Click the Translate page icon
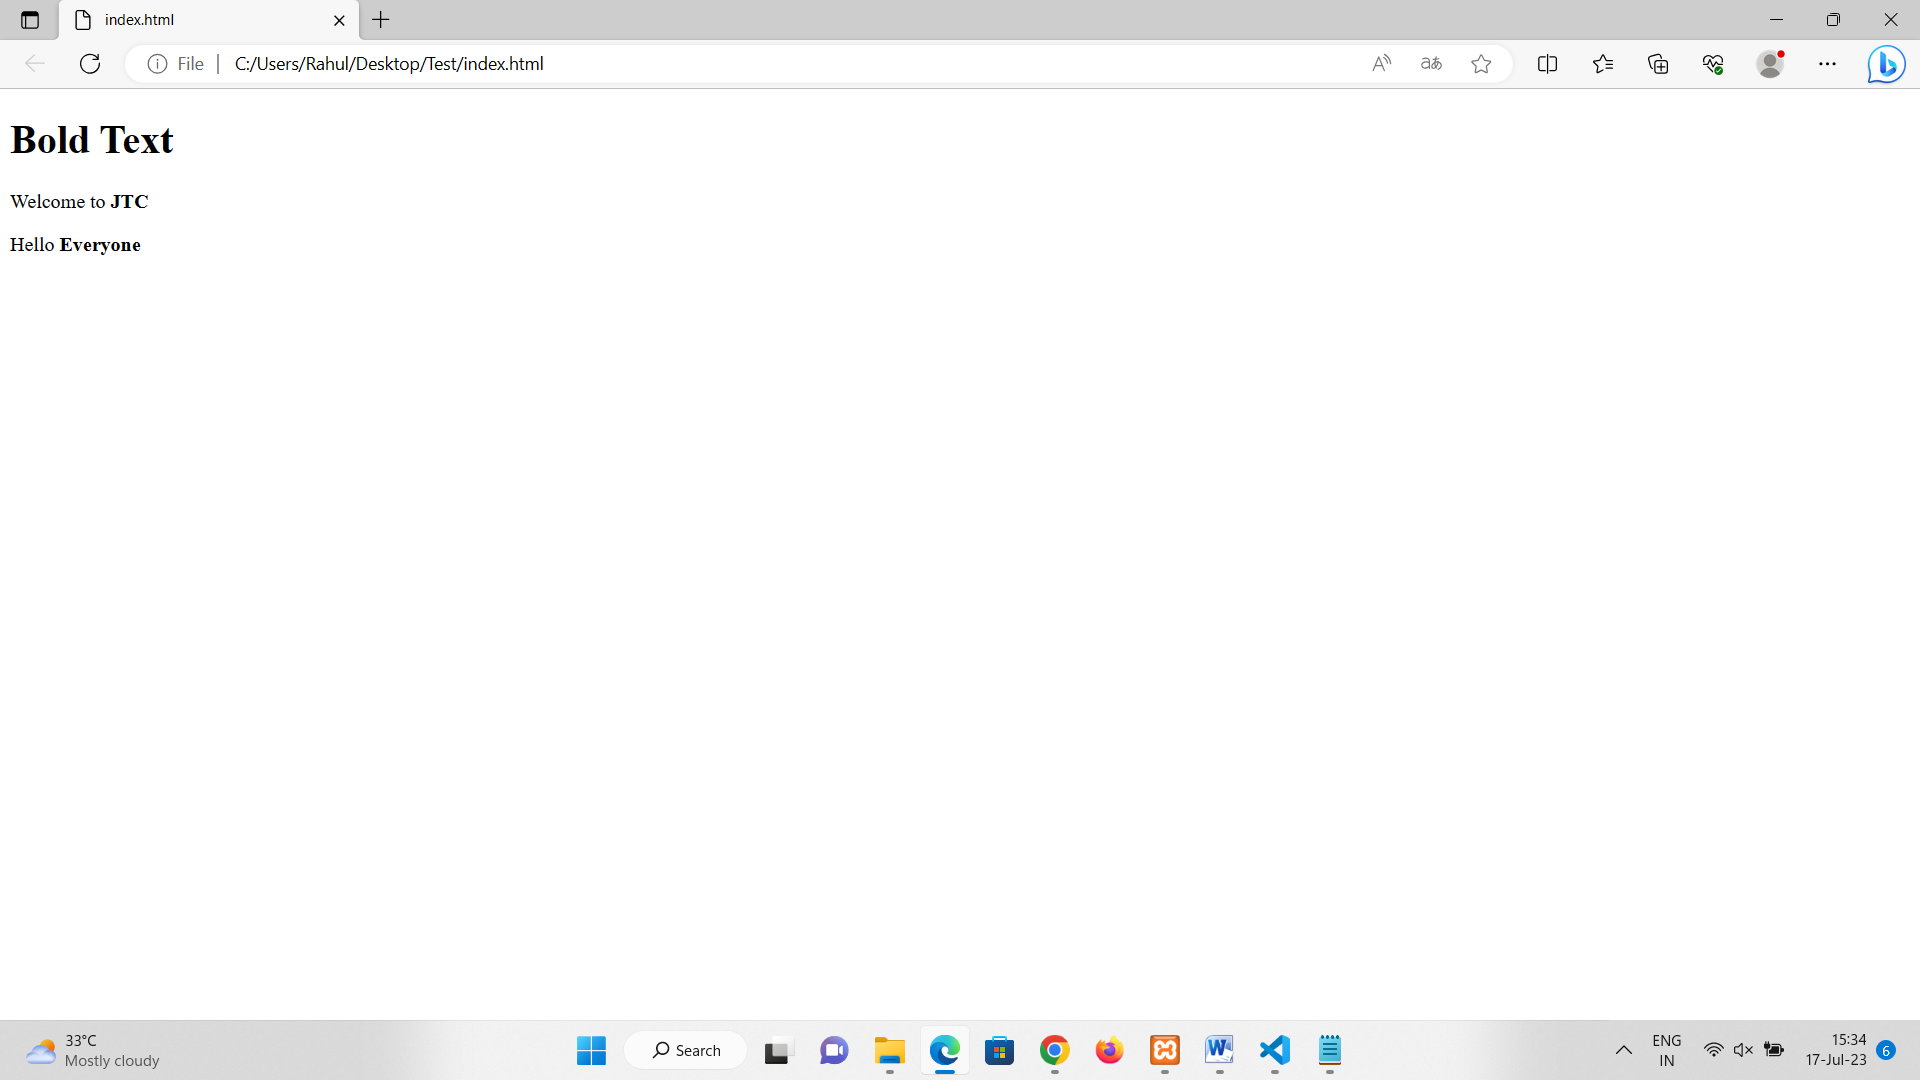1920x1080 pixels. click(1431, 64)
